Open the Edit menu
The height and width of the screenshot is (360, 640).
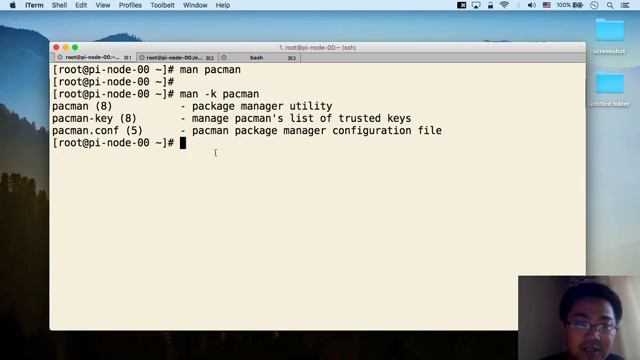click(x=81, y=5)
